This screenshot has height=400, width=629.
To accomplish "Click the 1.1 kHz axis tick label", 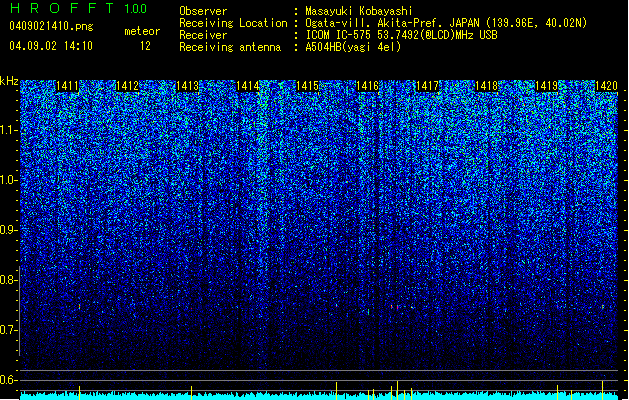I will (8, 130).
